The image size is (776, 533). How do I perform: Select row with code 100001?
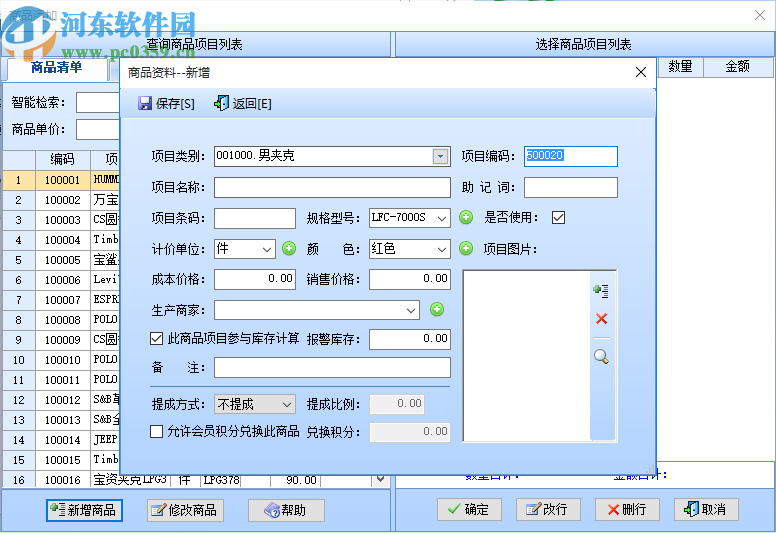coord(61,180)
